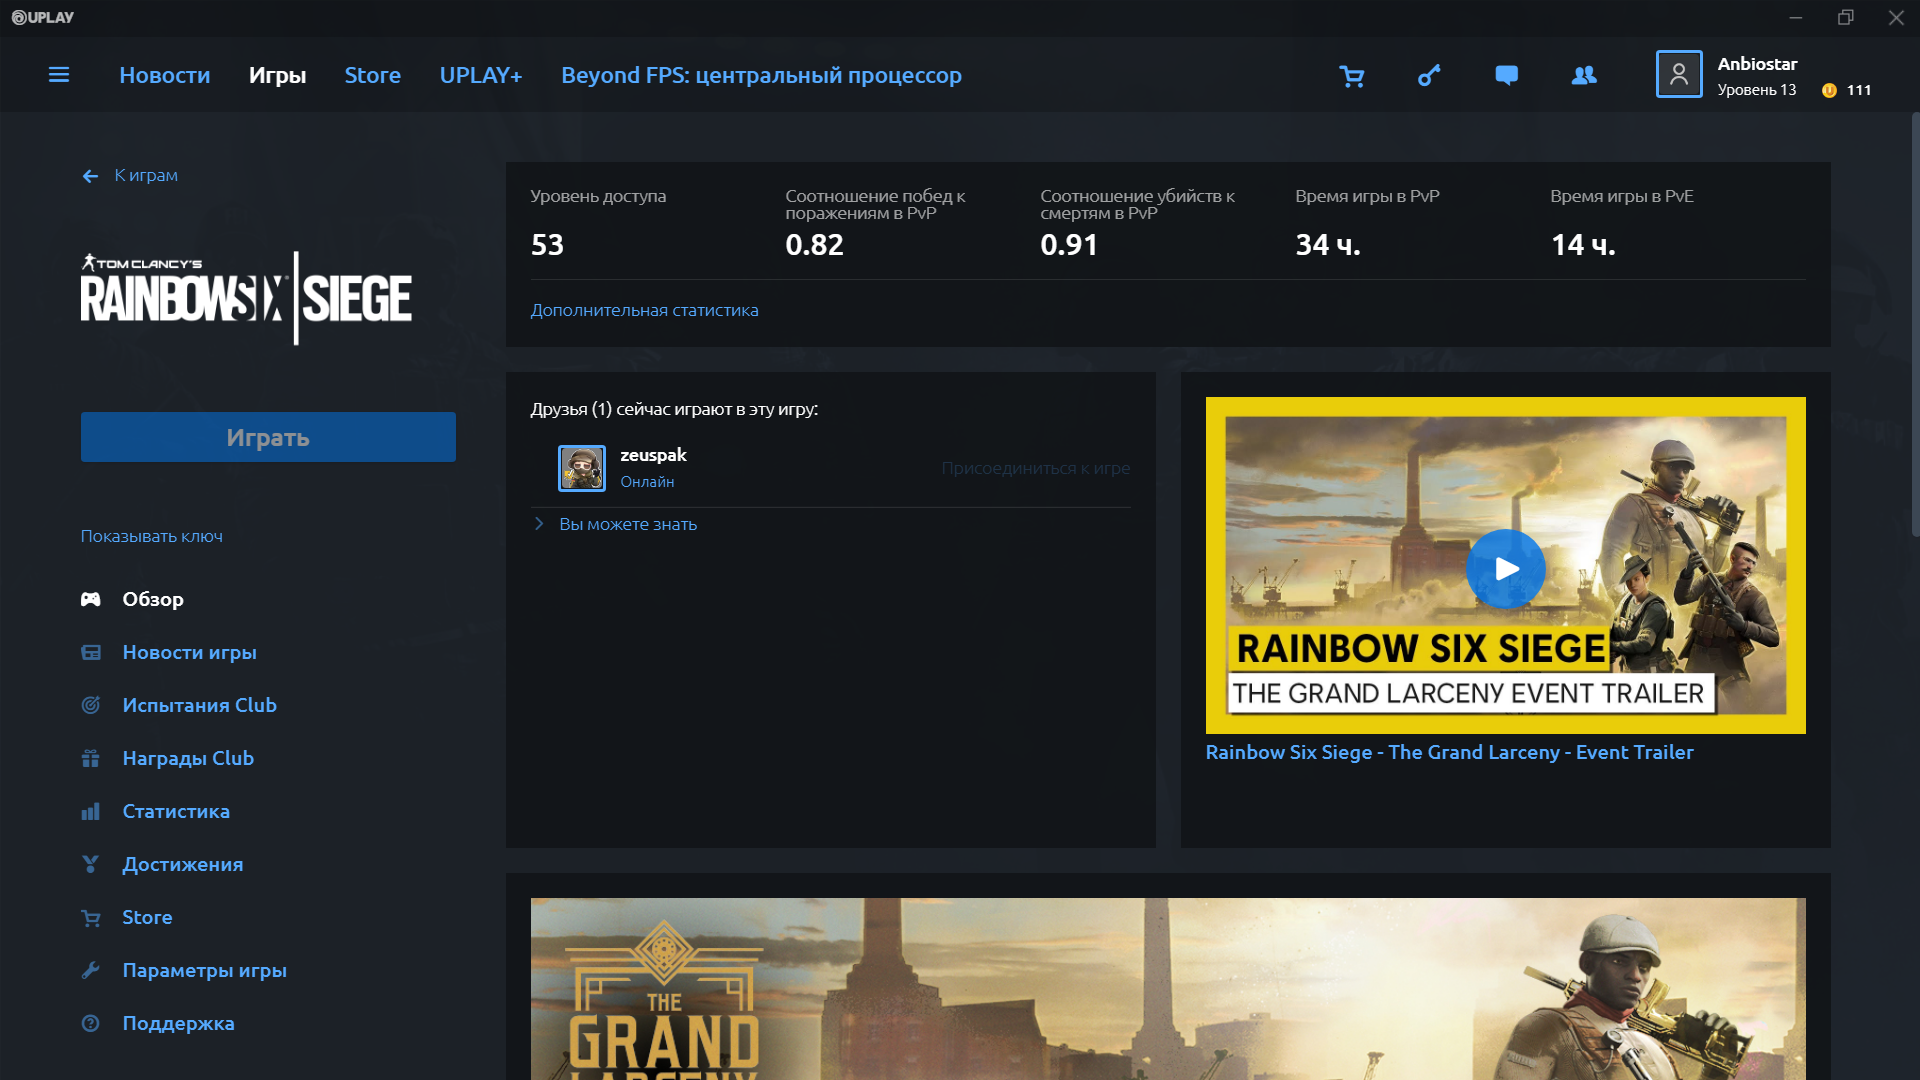Expand the Вы можете знать section
The image size is (1920, 1080).
(539, 524)
